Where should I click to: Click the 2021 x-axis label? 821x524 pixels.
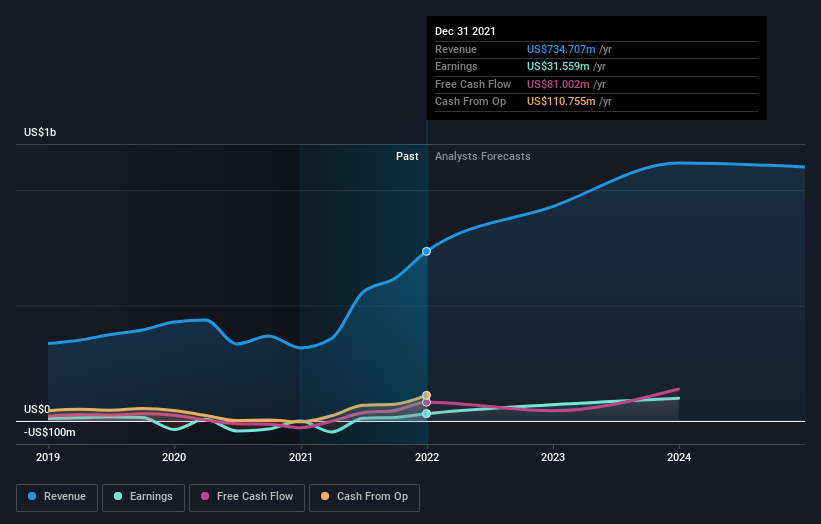[x=301, y=457]
